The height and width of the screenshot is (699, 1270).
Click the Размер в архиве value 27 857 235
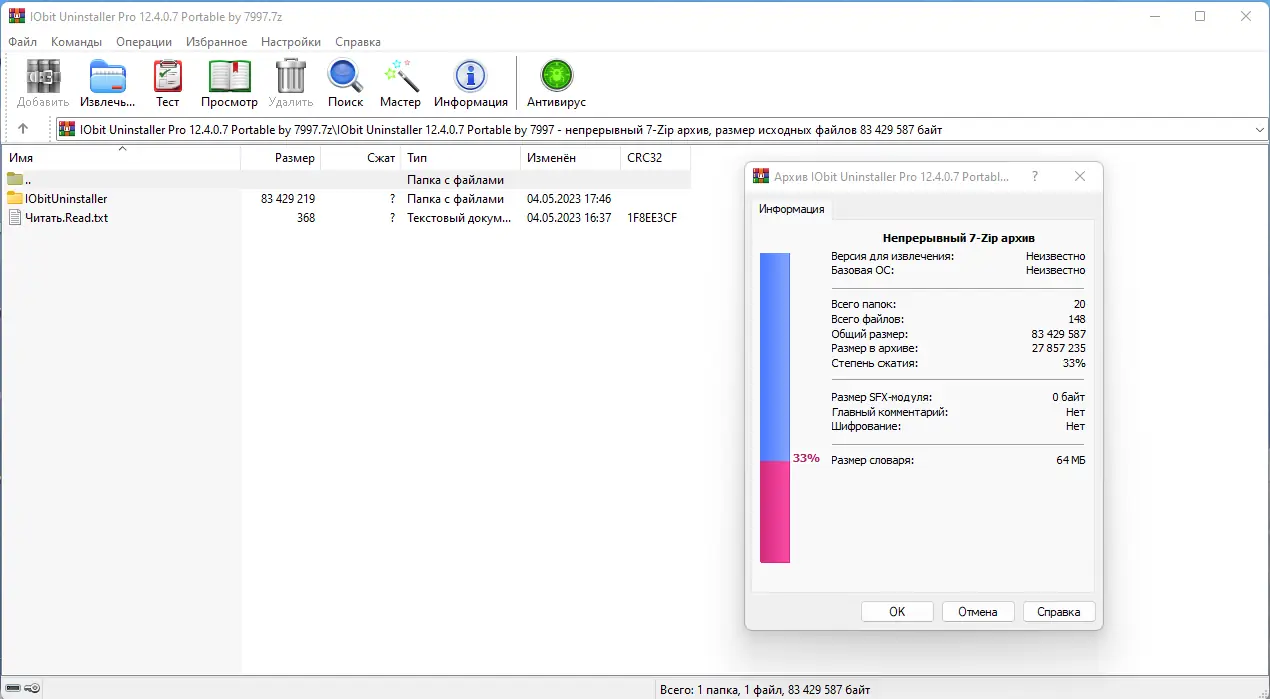(1058, 348)
